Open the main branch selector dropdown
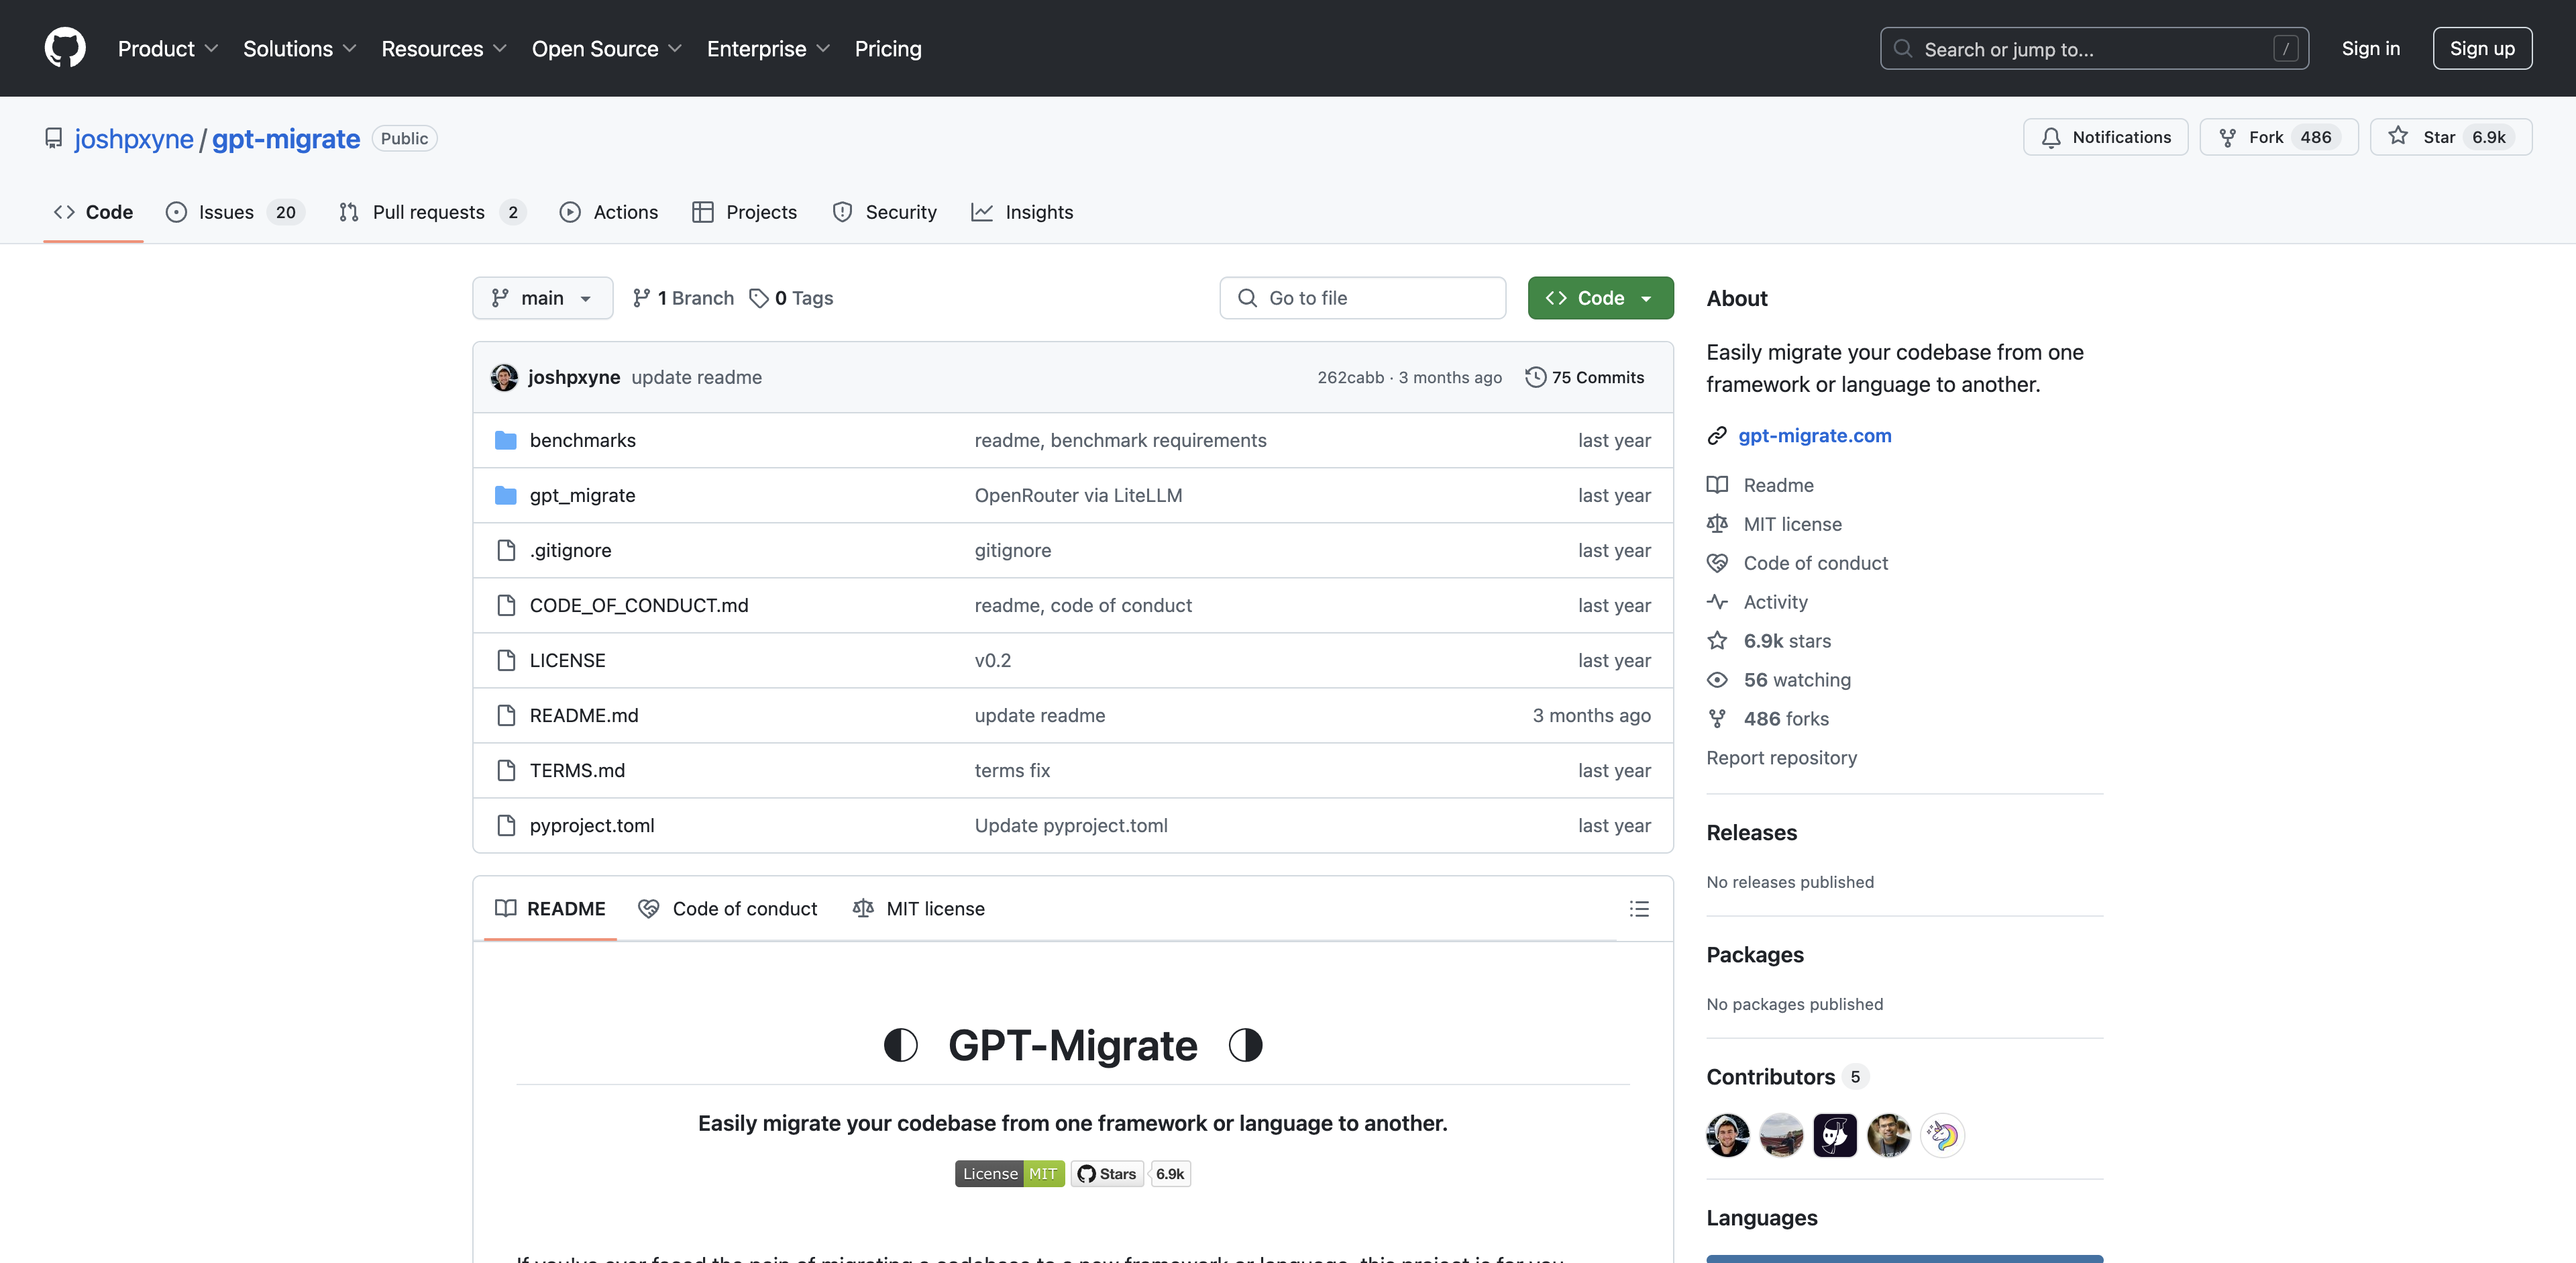The width and height of the screenshot is (2576, 1263). [542, 298]
